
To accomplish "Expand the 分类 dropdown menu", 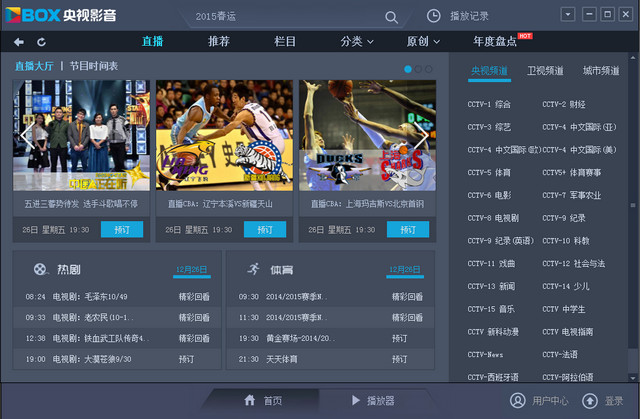I will point(357,41).
